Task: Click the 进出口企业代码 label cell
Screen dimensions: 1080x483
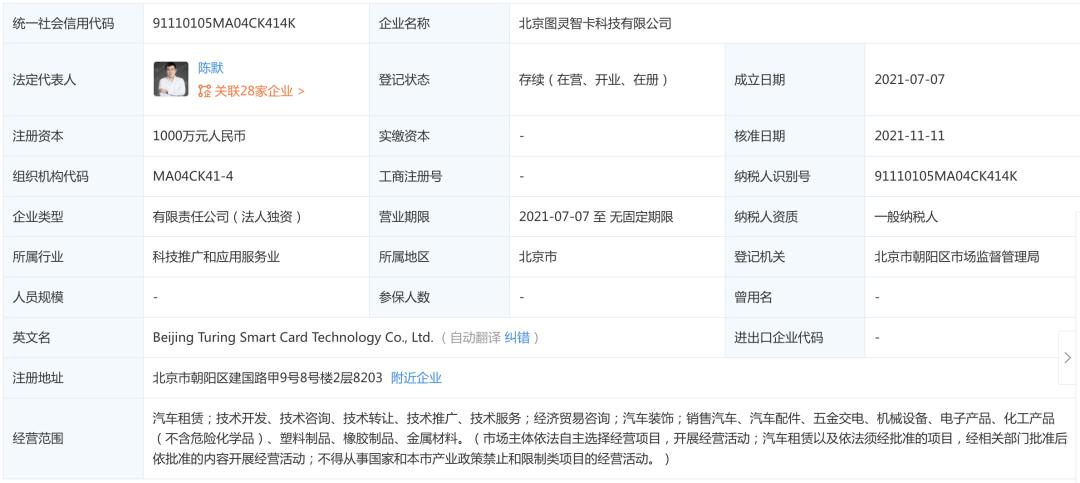Action: (x=795, y=338)
